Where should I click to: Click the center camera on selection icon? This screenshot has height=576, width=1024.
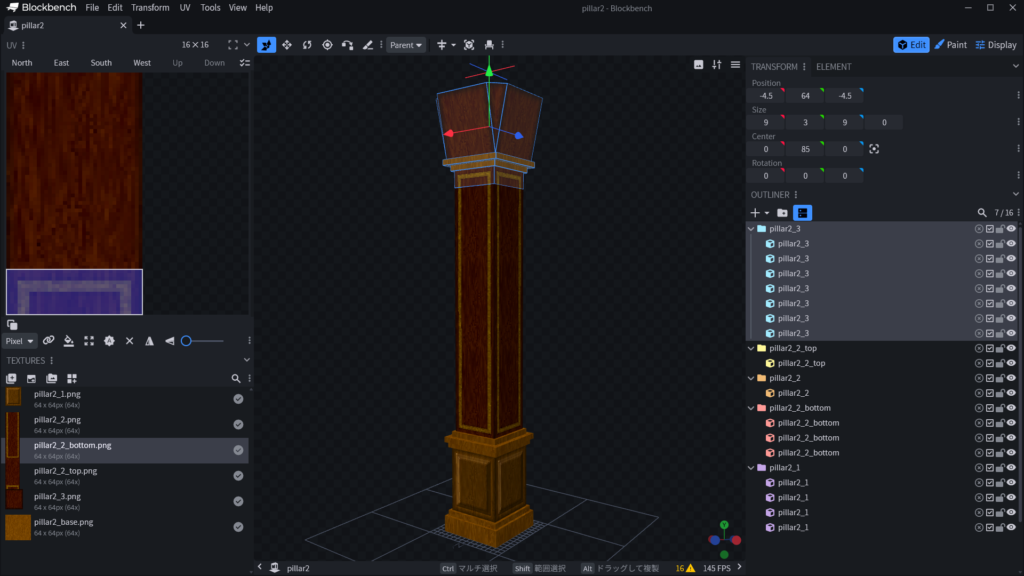(874, 149)
